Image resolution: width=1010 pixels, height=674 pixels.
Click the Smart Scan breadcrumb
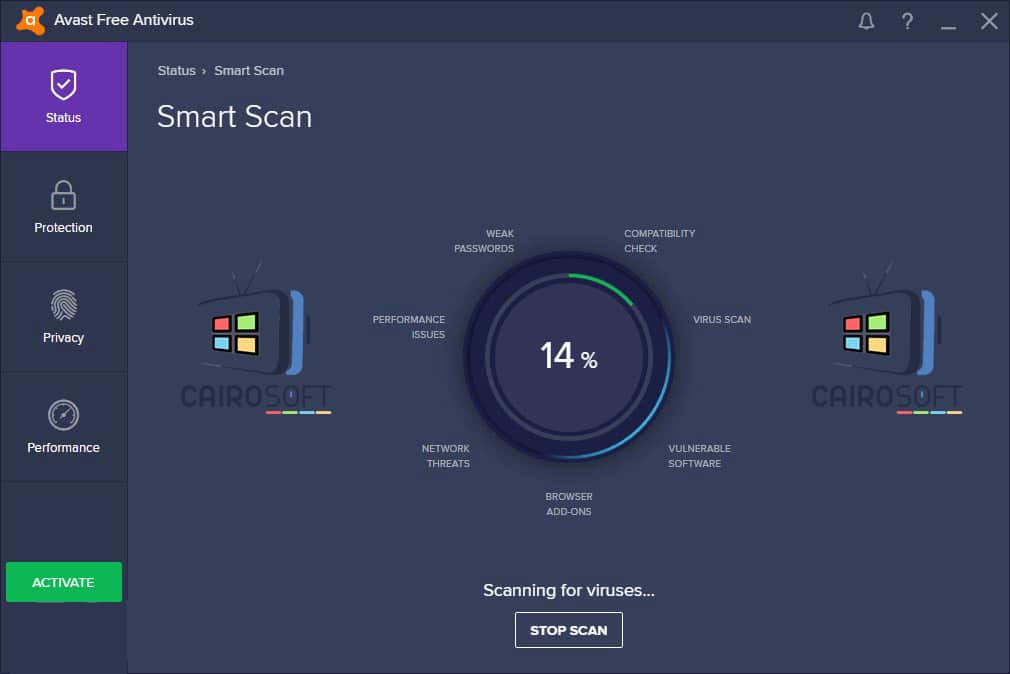pyautogui.click(x=249, y=71)
